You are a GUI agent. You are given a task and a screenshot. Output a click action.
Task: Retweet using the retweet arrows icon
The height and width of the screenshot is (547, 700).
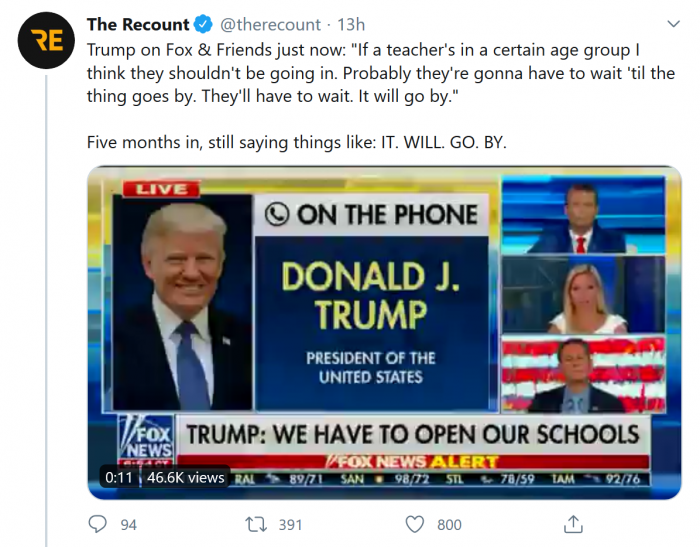pos(255,524)
